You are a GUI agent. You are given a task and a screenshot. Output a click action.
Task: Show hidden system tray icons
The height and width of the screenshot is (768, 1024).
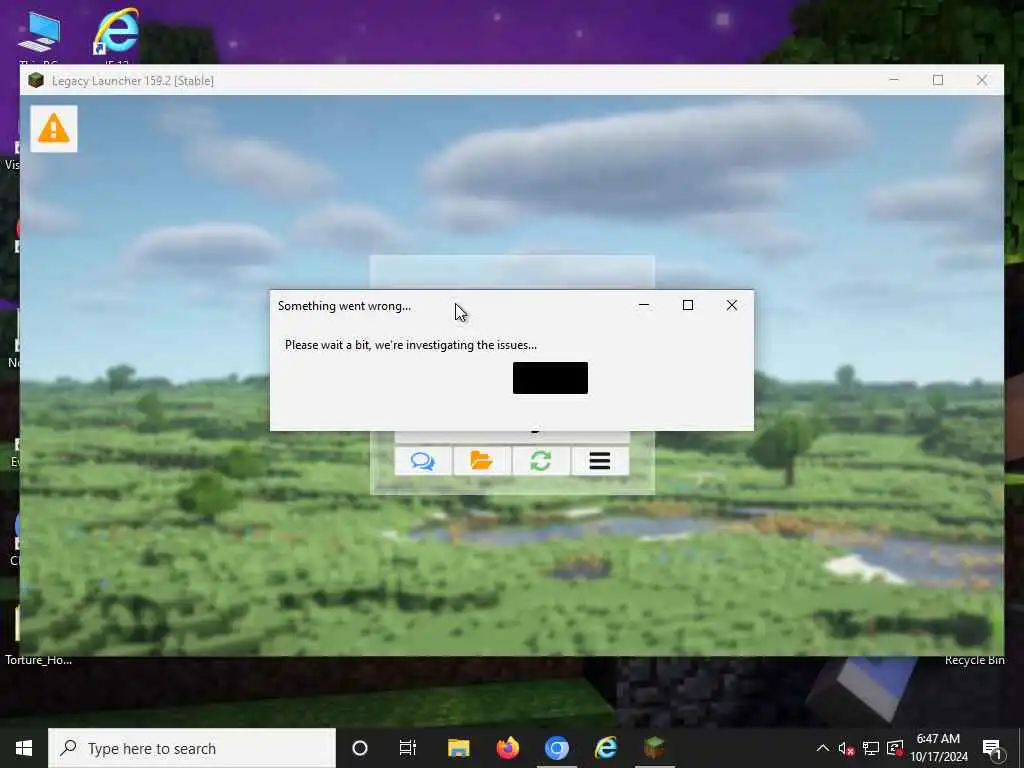click(823, 748)
